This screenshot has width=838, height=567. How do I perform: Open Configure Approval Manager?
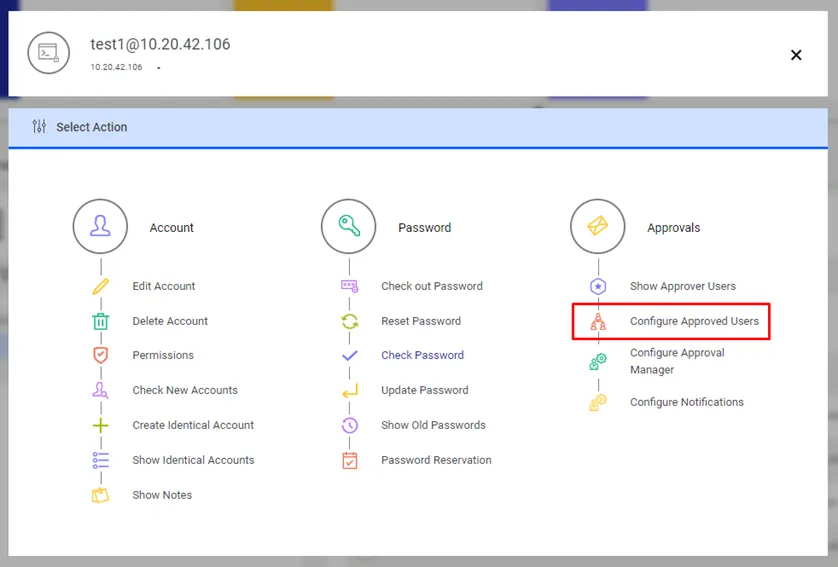coord(677,361)
